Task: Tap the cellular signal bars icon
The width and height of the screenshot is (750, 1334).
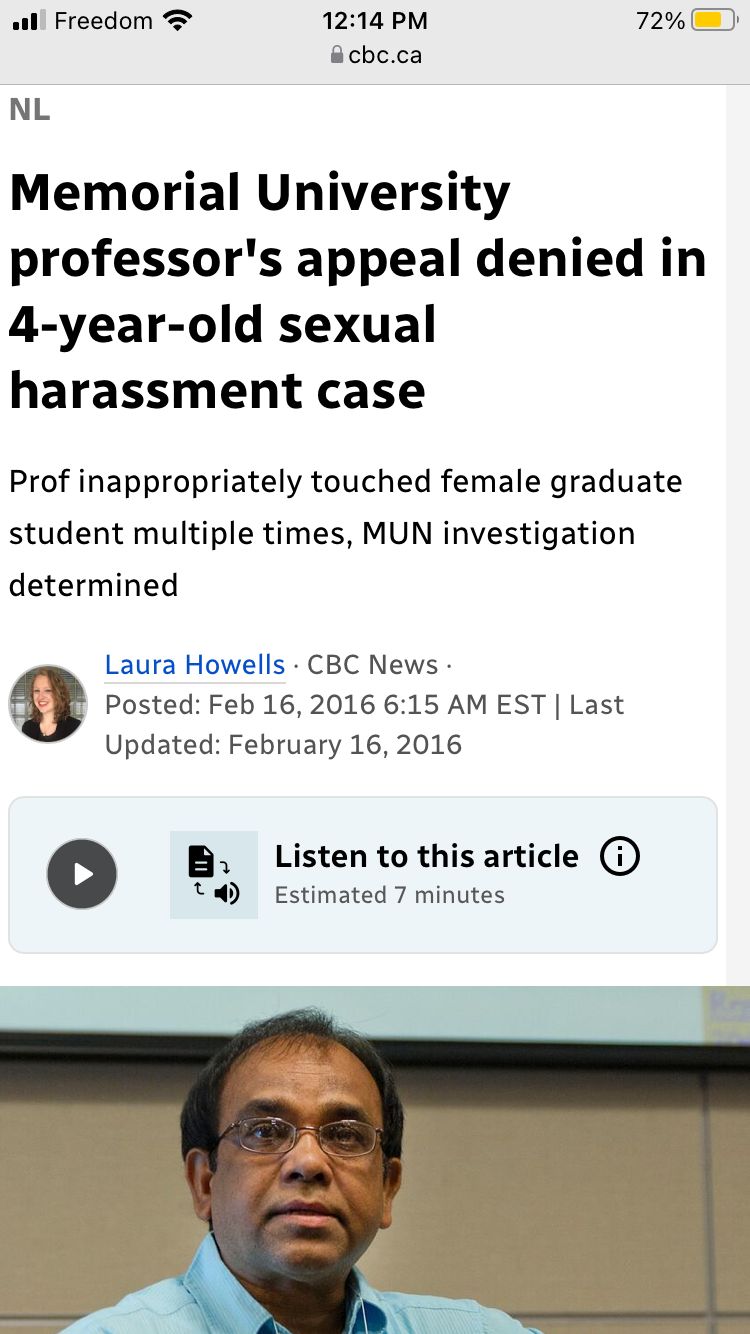Action: click(29, 21)
